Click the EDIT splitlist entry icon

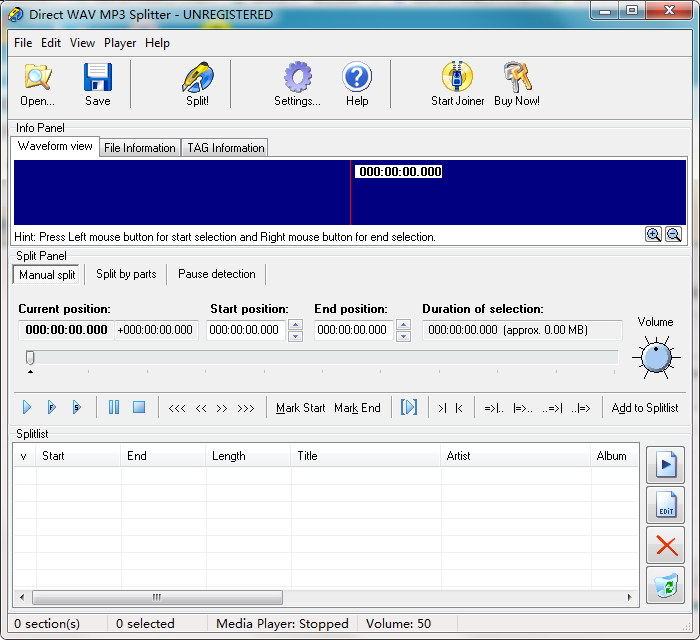click(x=665, y=505)
